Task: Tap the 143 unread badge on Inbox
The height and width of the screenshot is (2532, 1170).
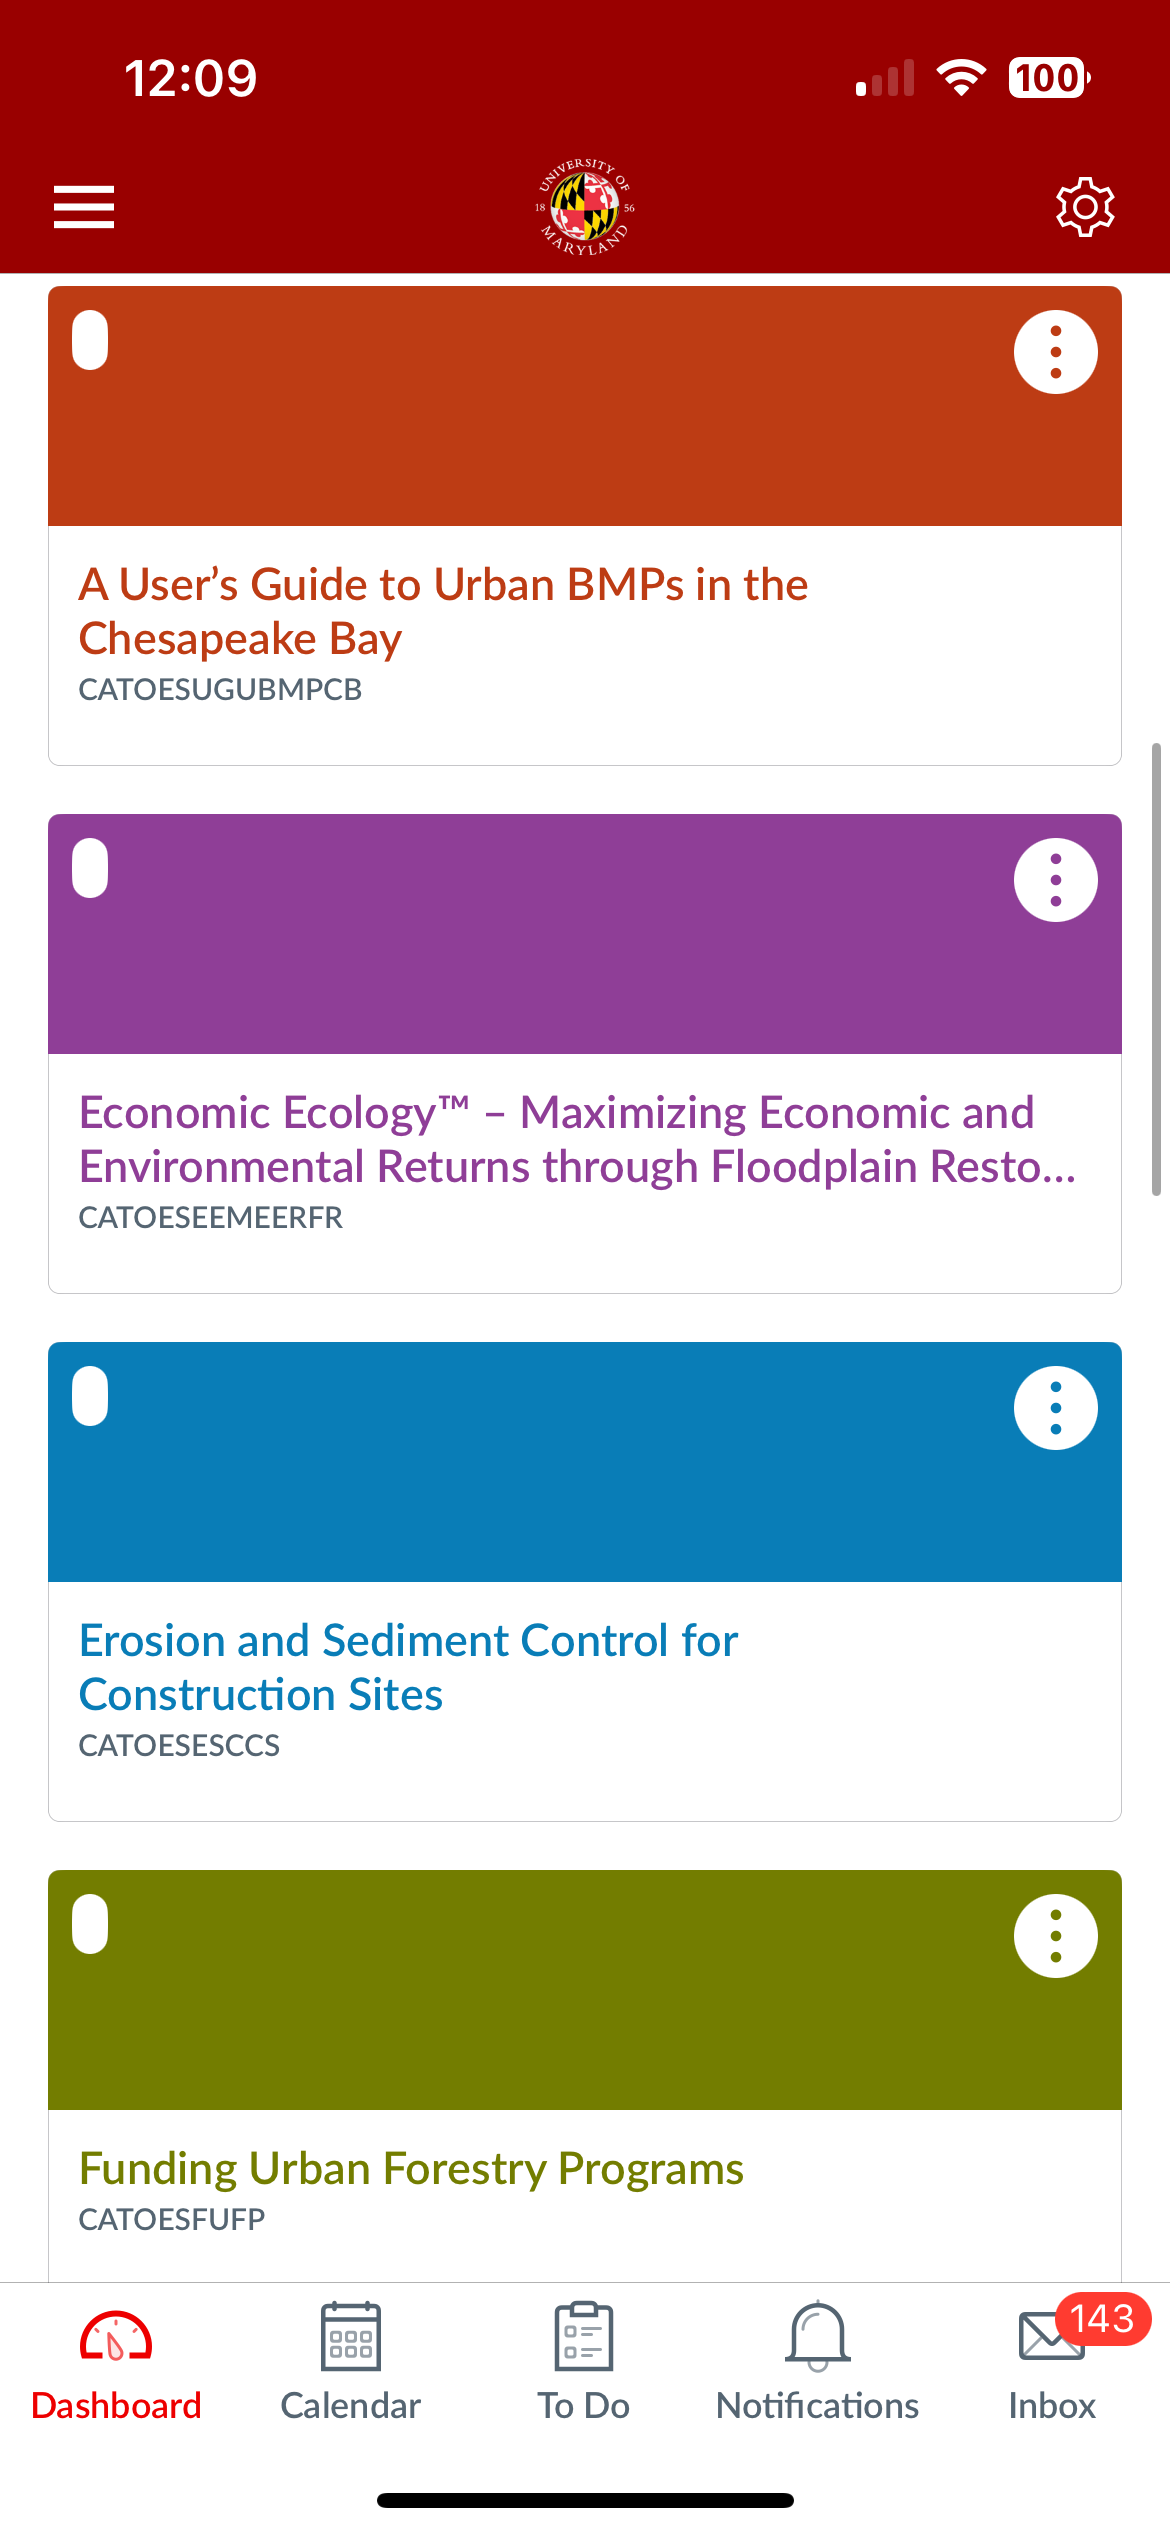Action: point(1103,2318)
